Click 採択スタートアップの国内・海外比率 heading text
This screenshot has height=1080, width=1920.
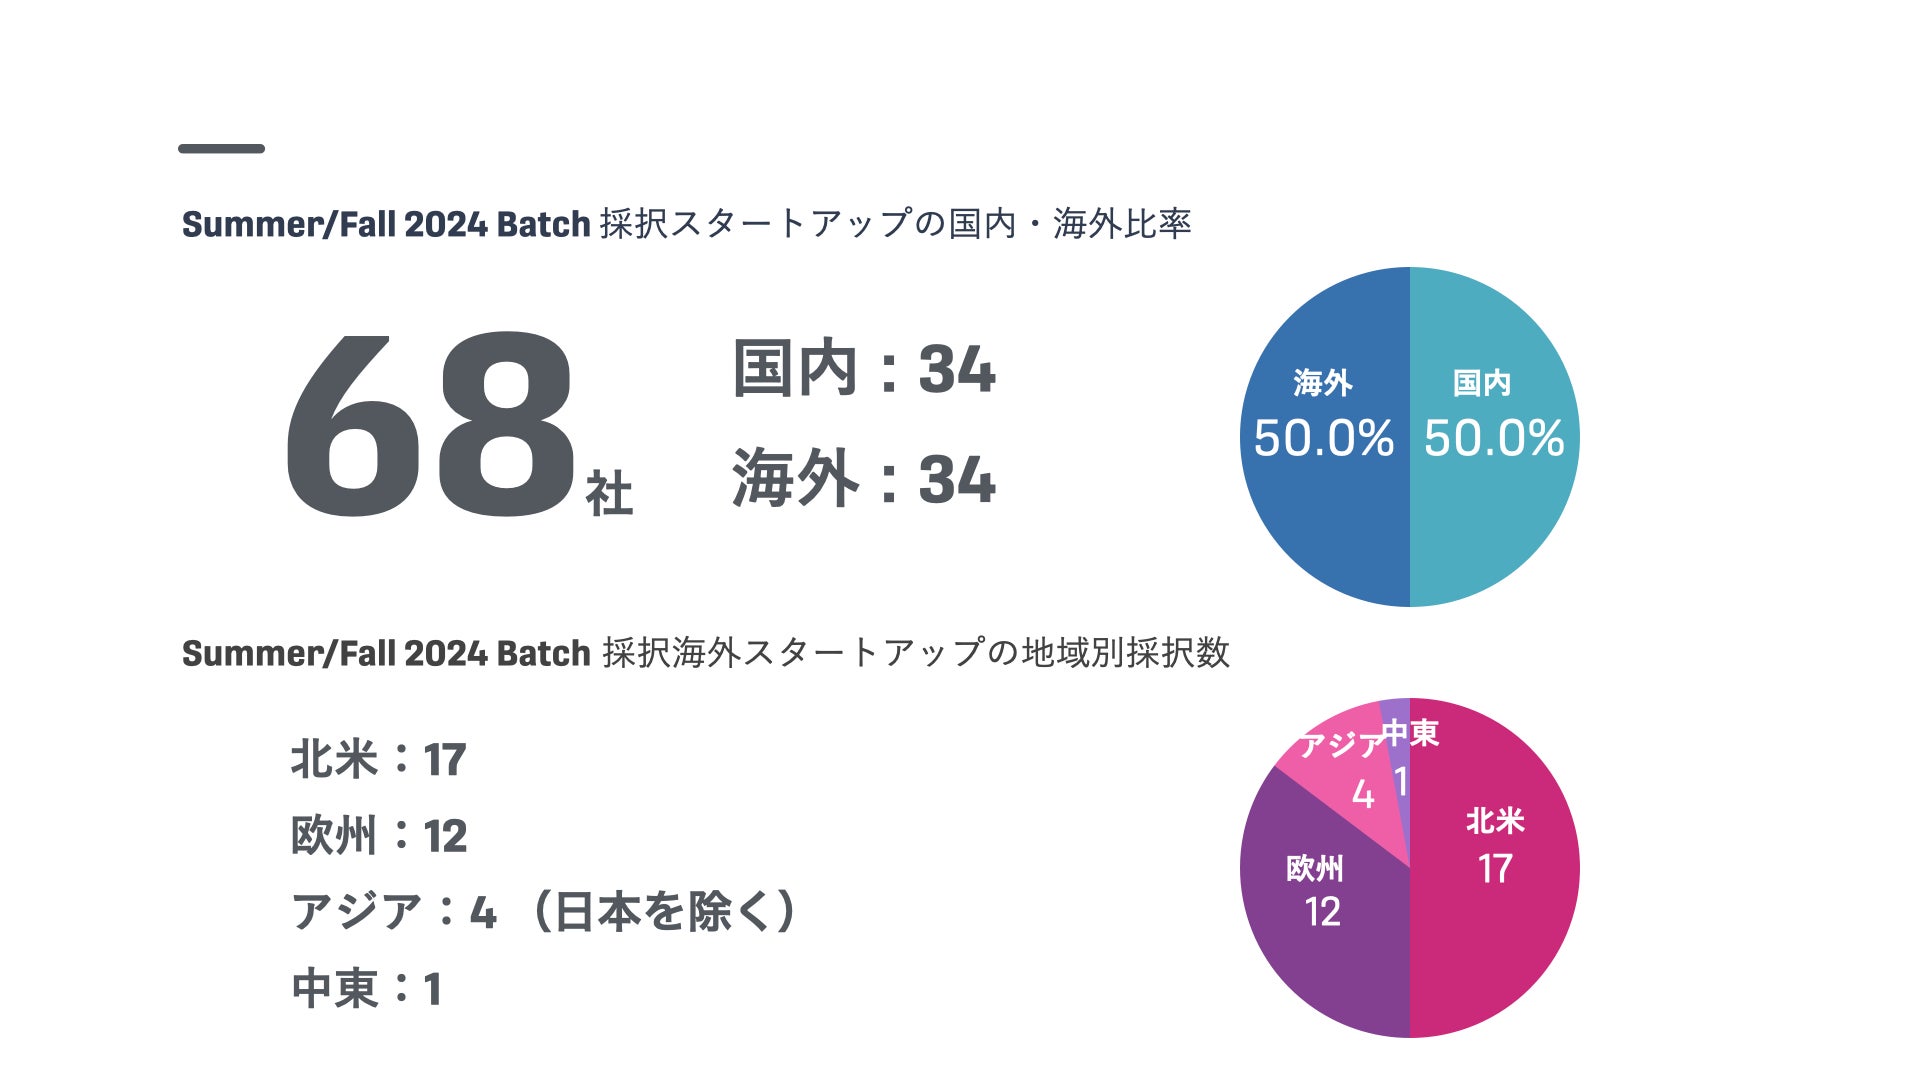(x=896, y=224)
